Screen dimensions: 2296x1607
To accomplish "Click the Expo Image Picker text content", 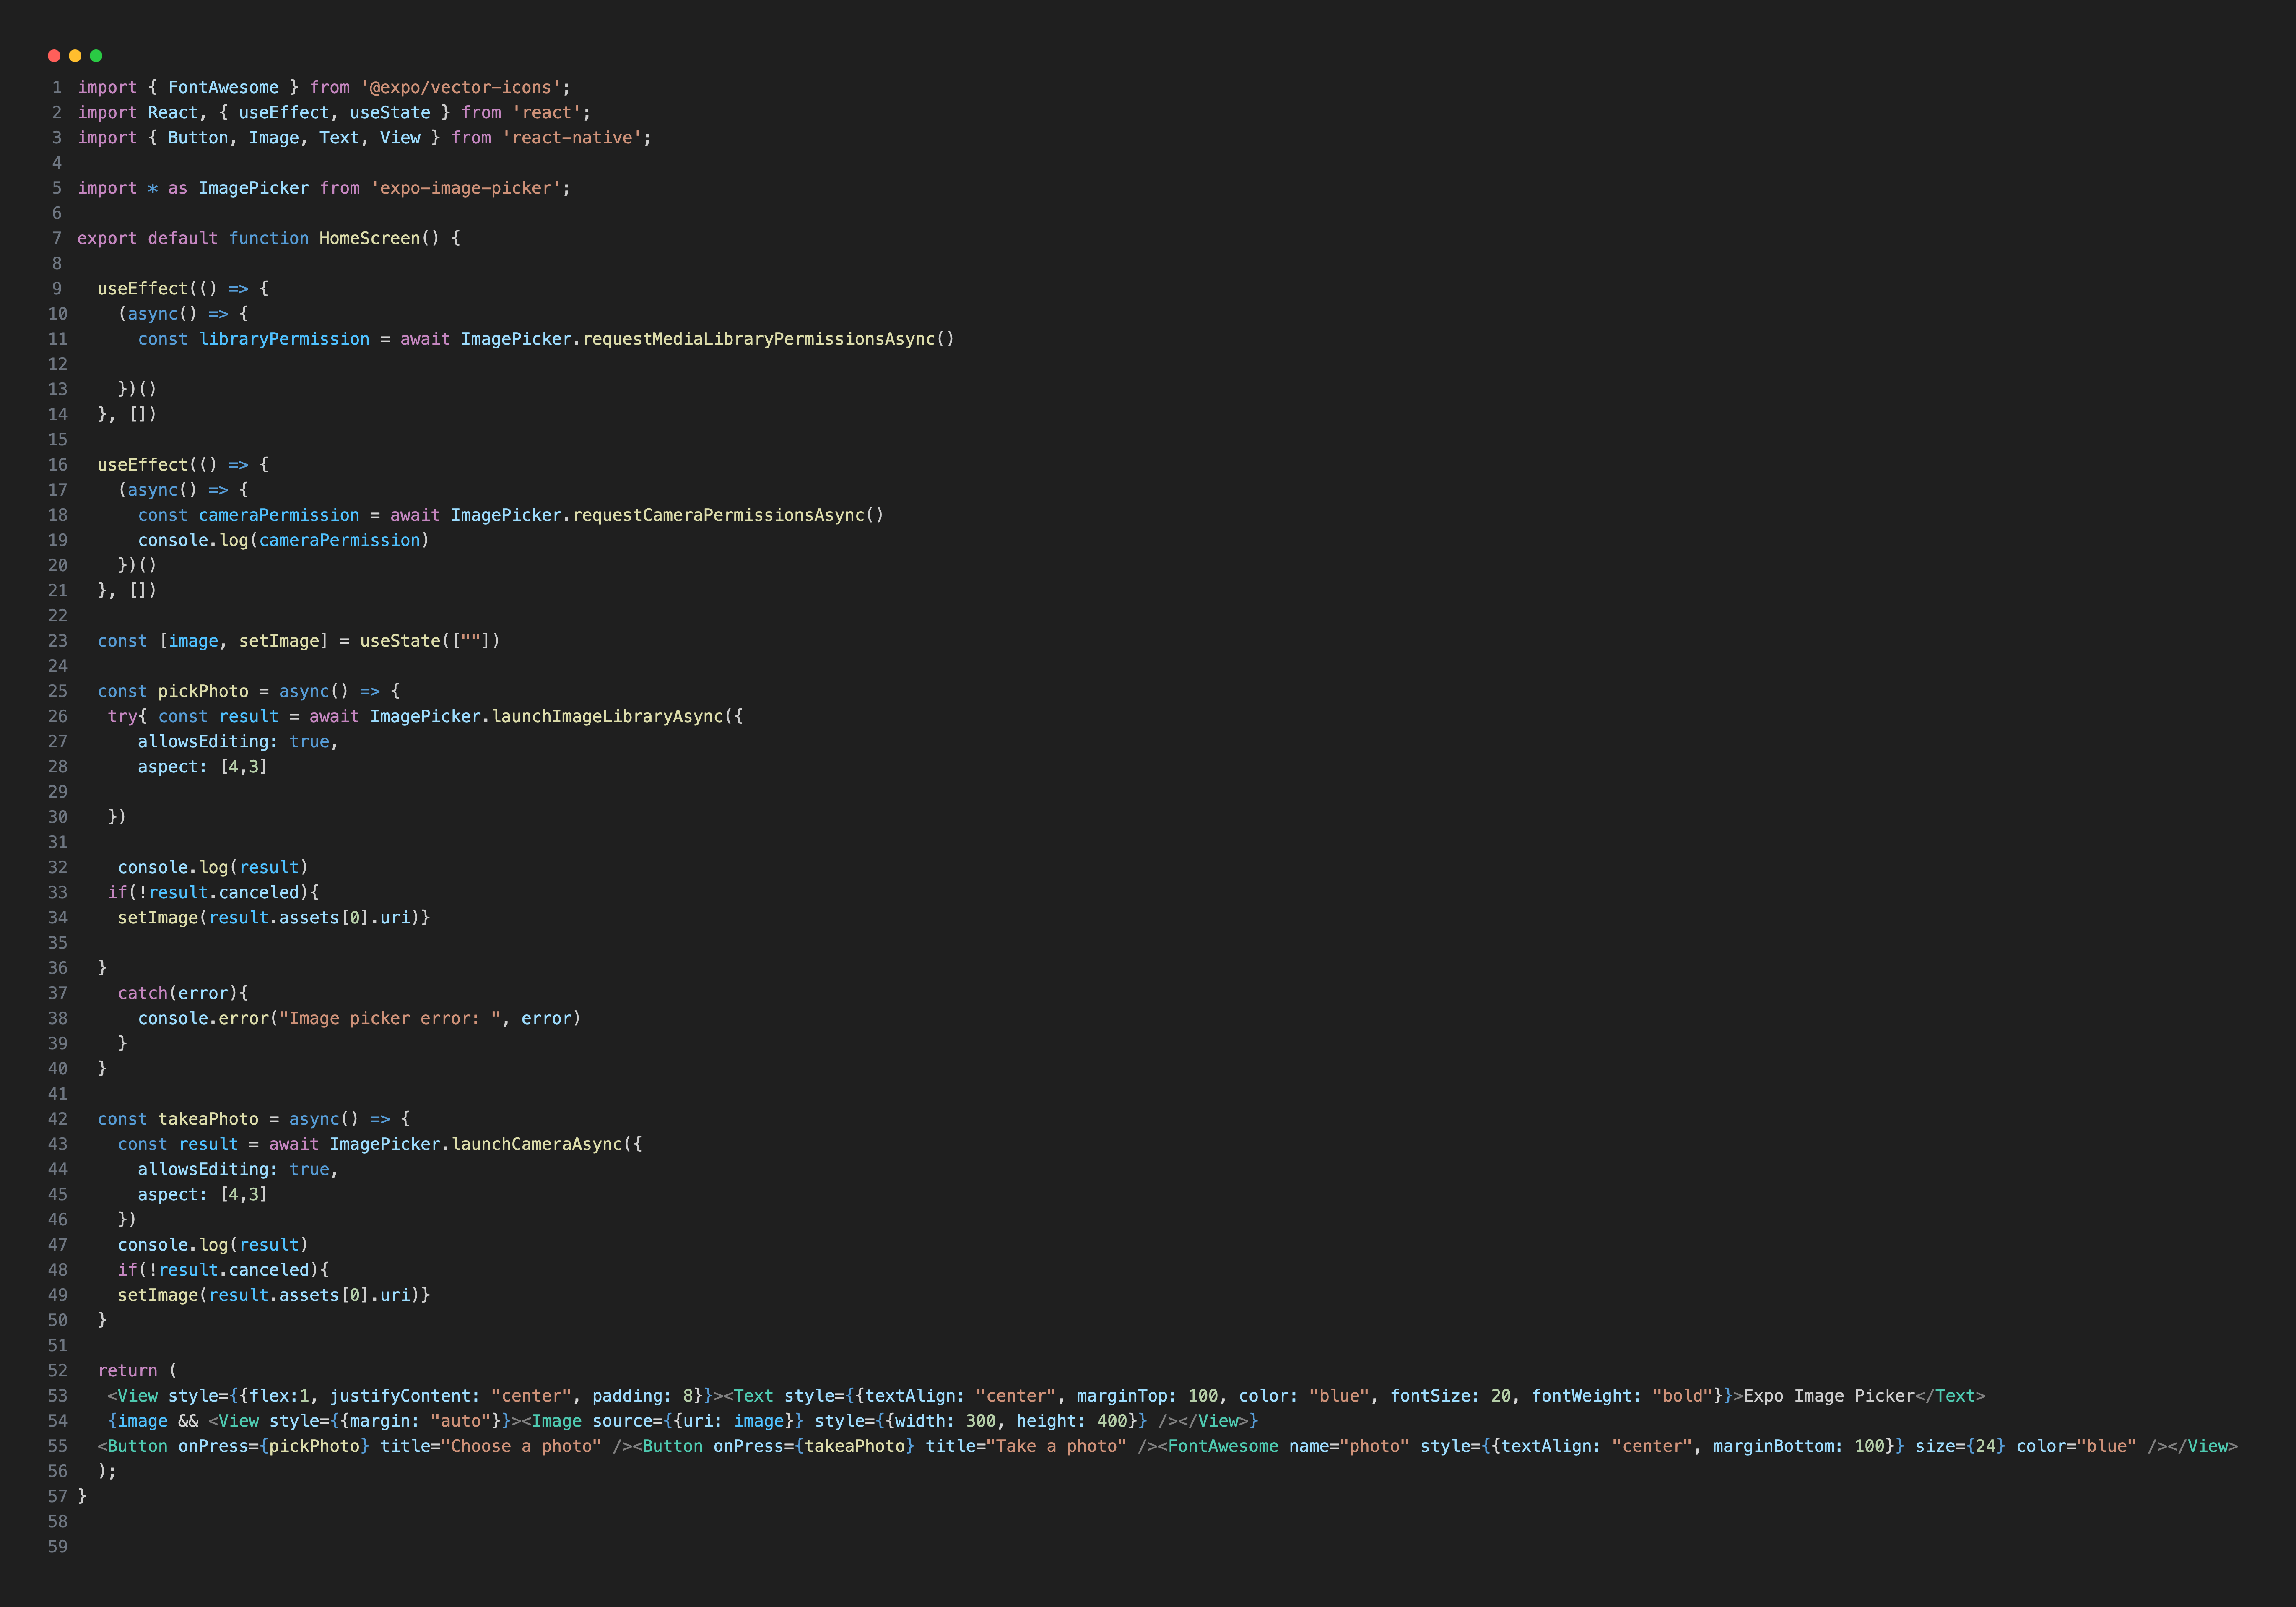I will click(1828, 1396).
